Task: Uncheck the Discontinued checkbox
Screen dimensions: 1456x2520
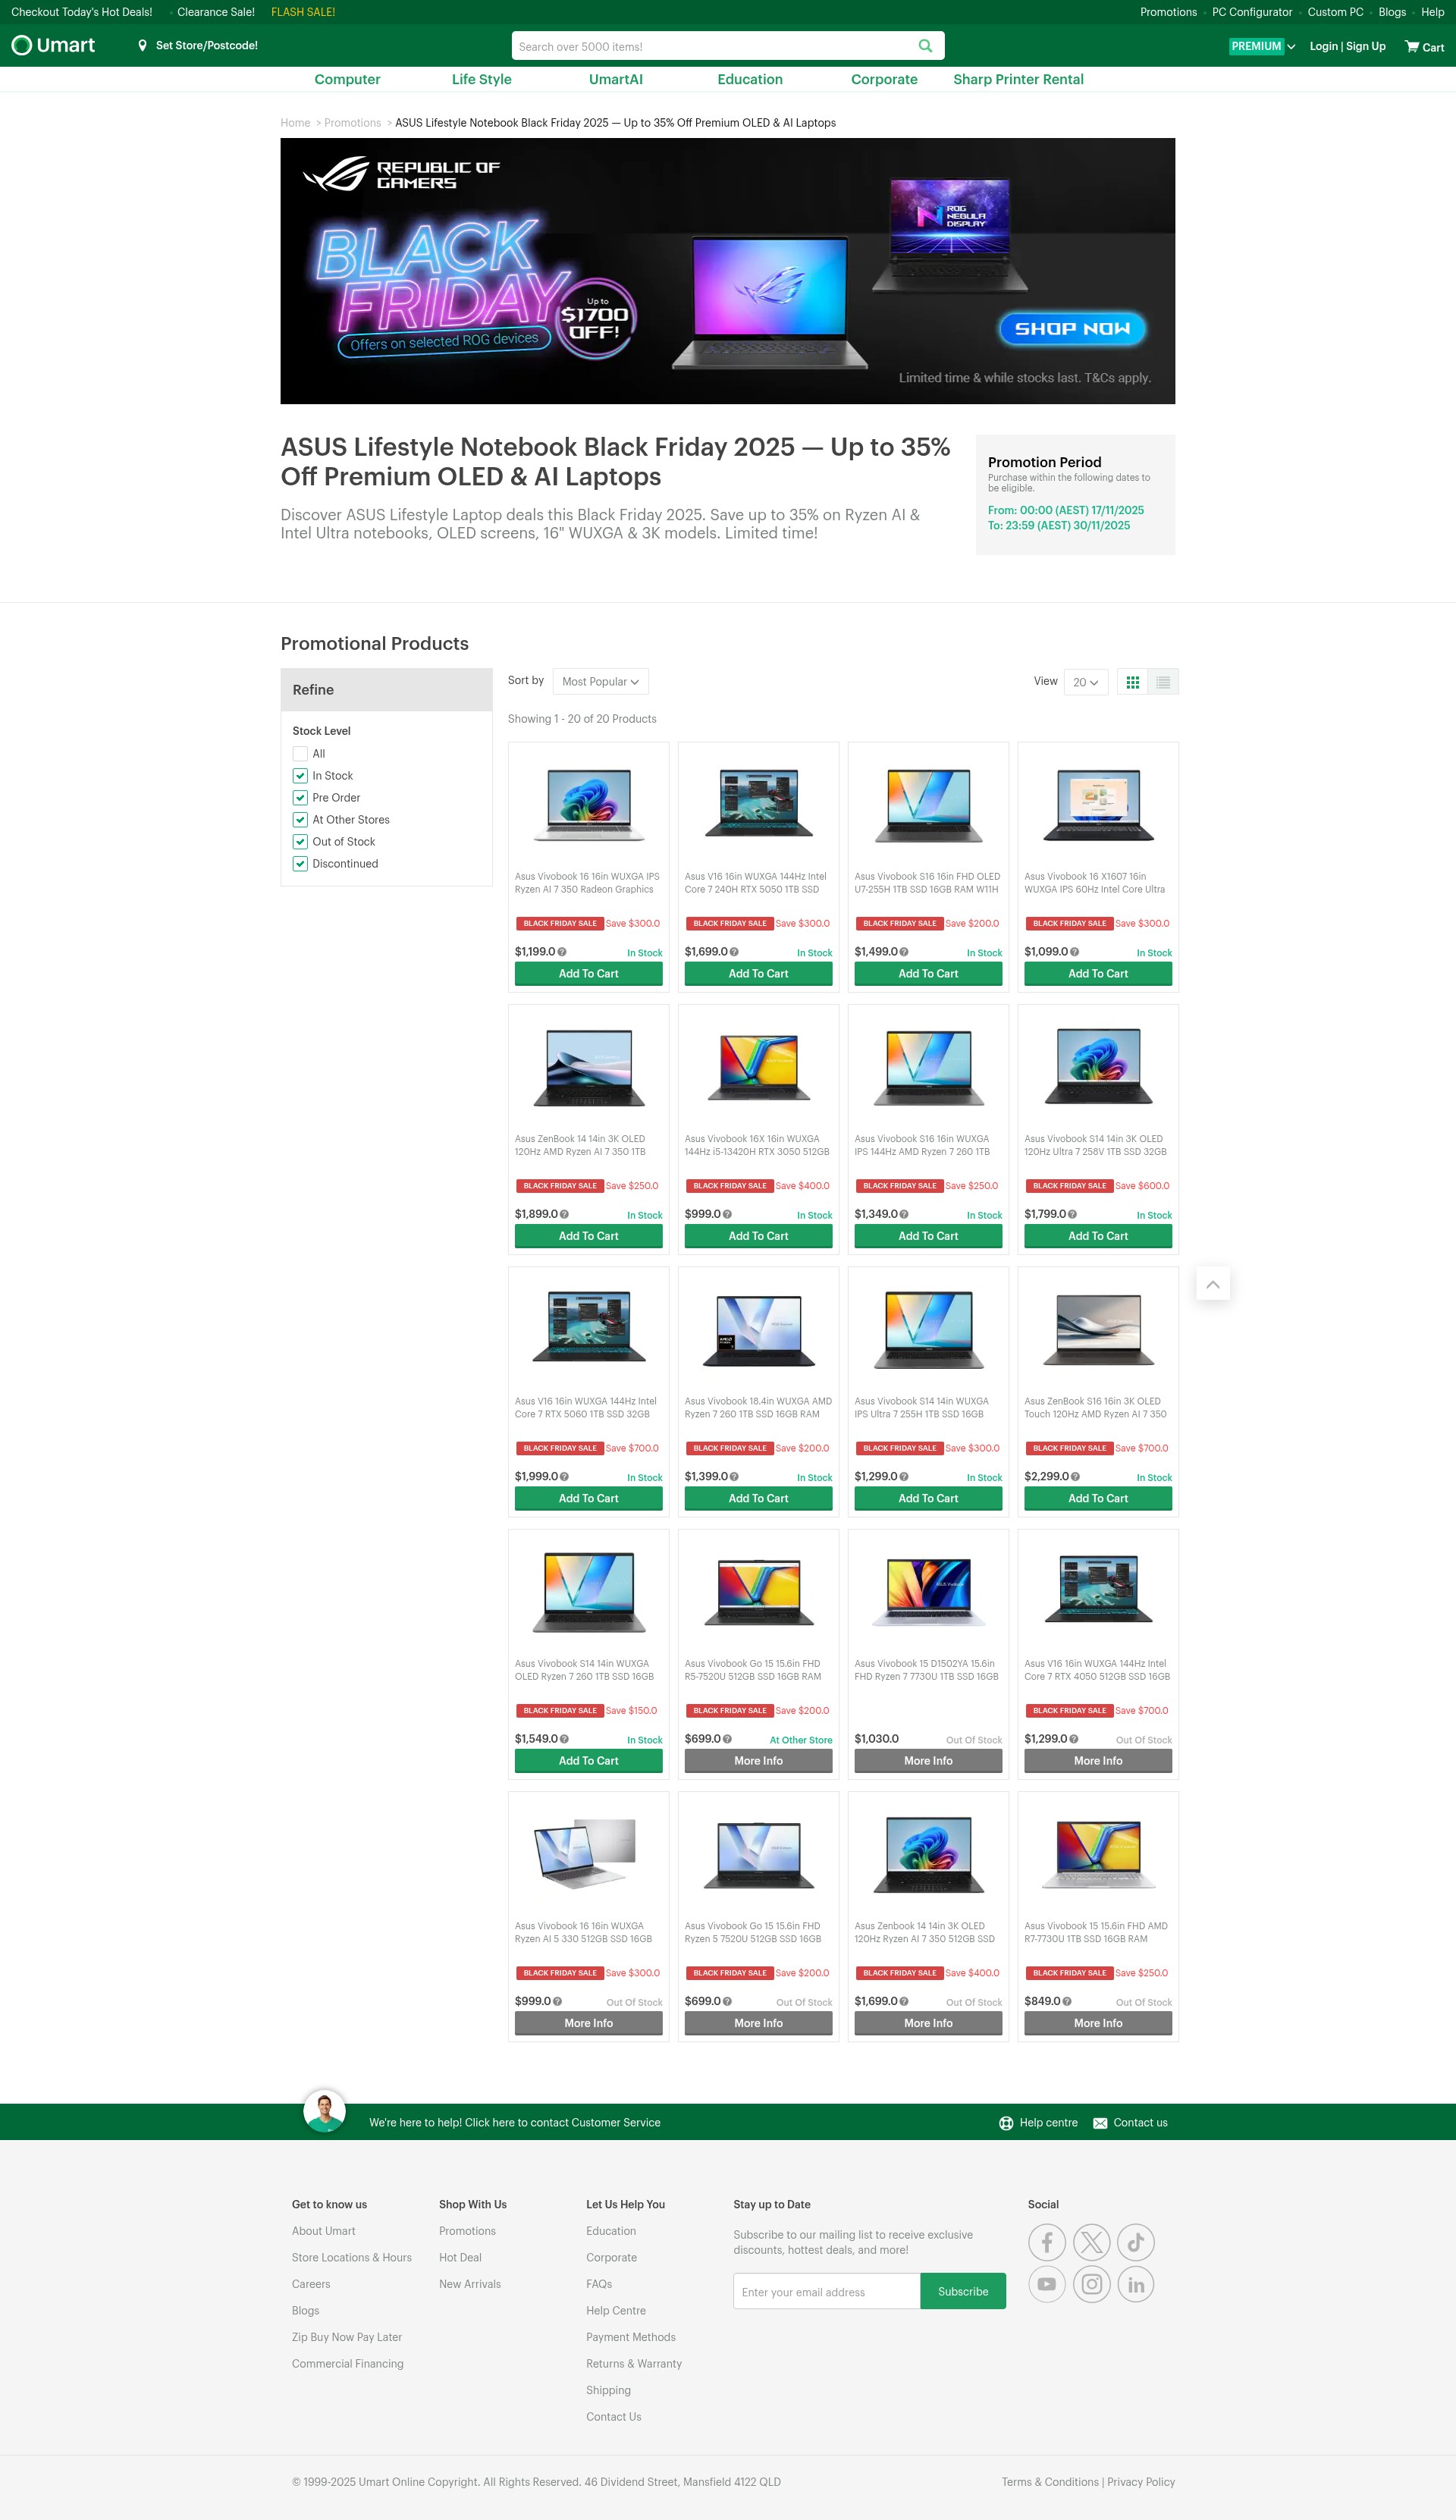Action: coord(300,864)
